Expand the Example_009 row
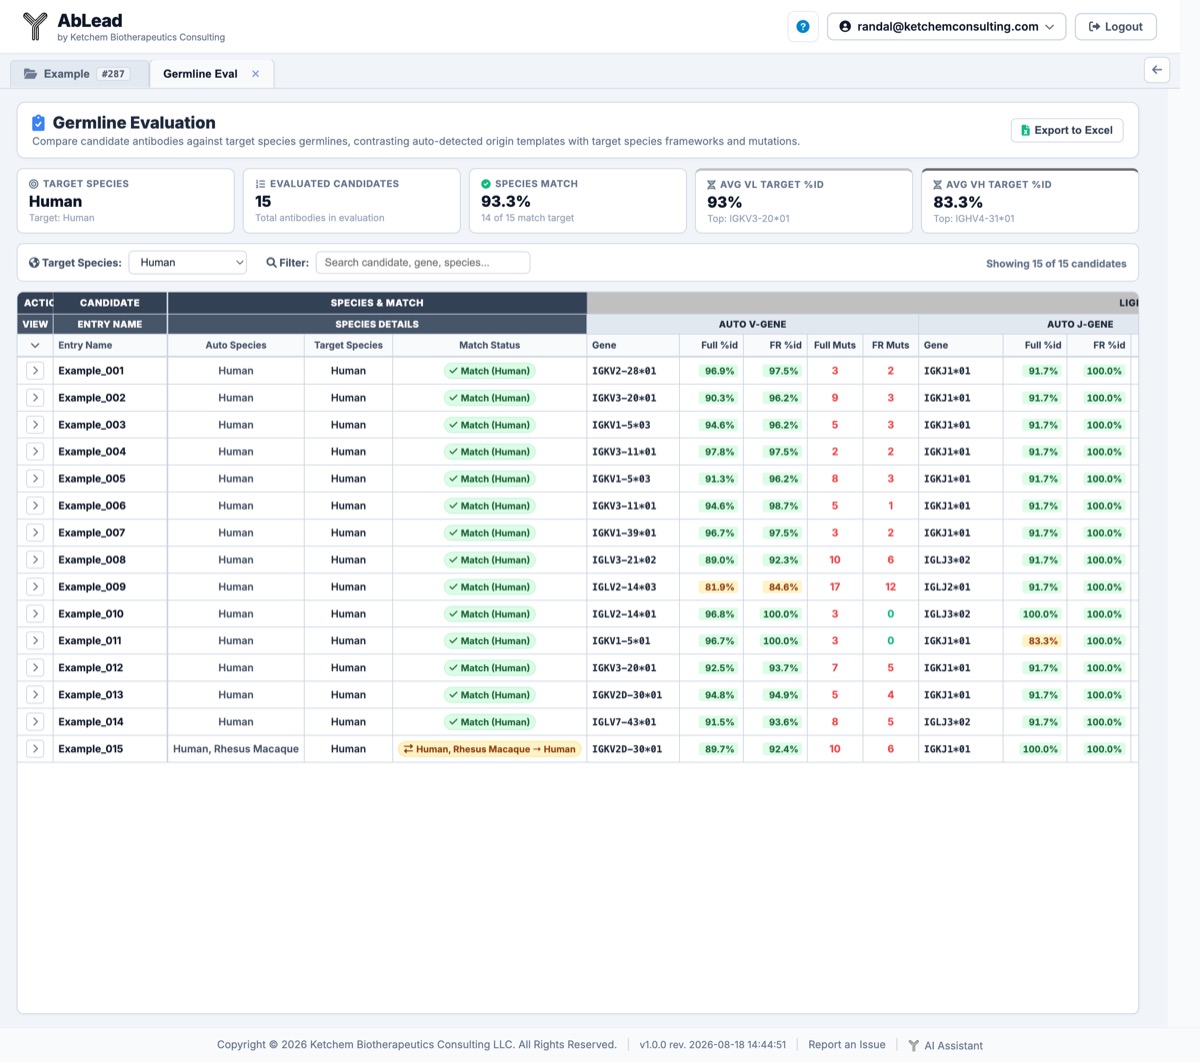Screen dimensions: 1200x1062 click(x=35, y=587)
